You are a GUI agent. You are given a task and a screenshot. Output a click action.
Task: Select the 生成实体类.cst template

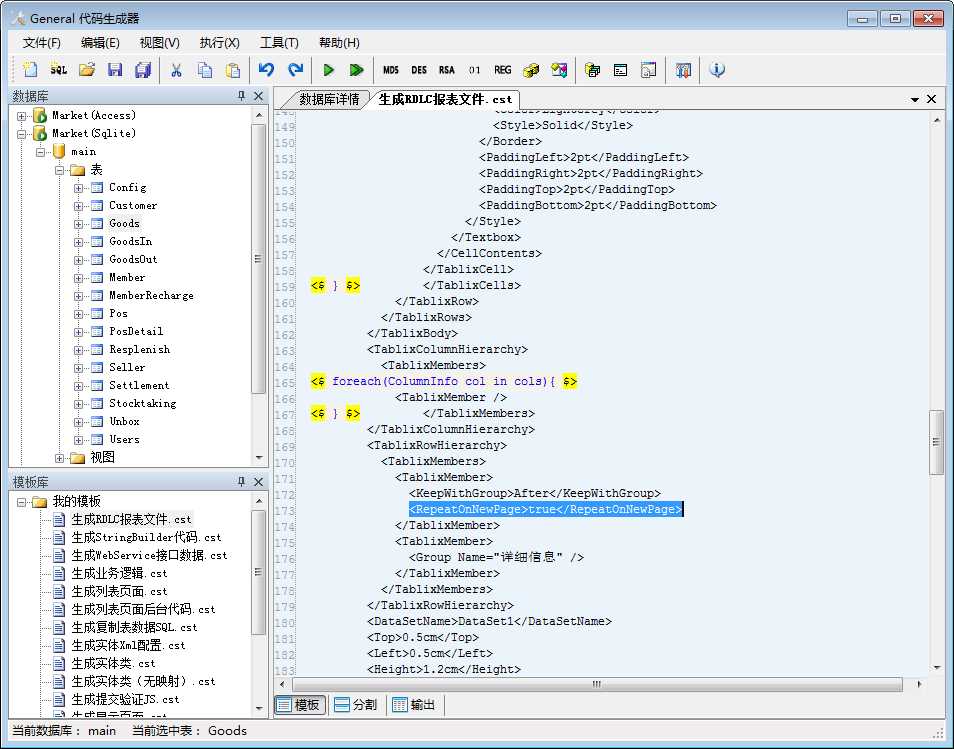click(112, 664)
